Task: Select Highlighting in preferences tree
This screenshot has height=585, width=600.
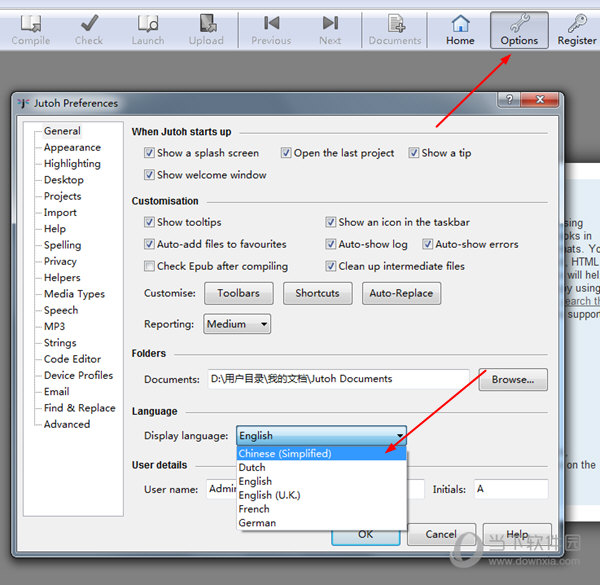Action: (72, 164)
